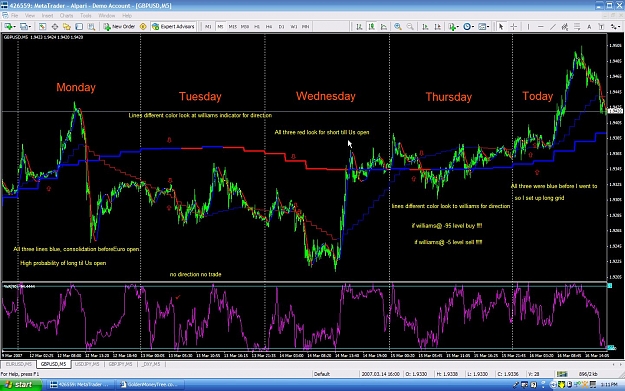Click the New Order button

(119, 26)
